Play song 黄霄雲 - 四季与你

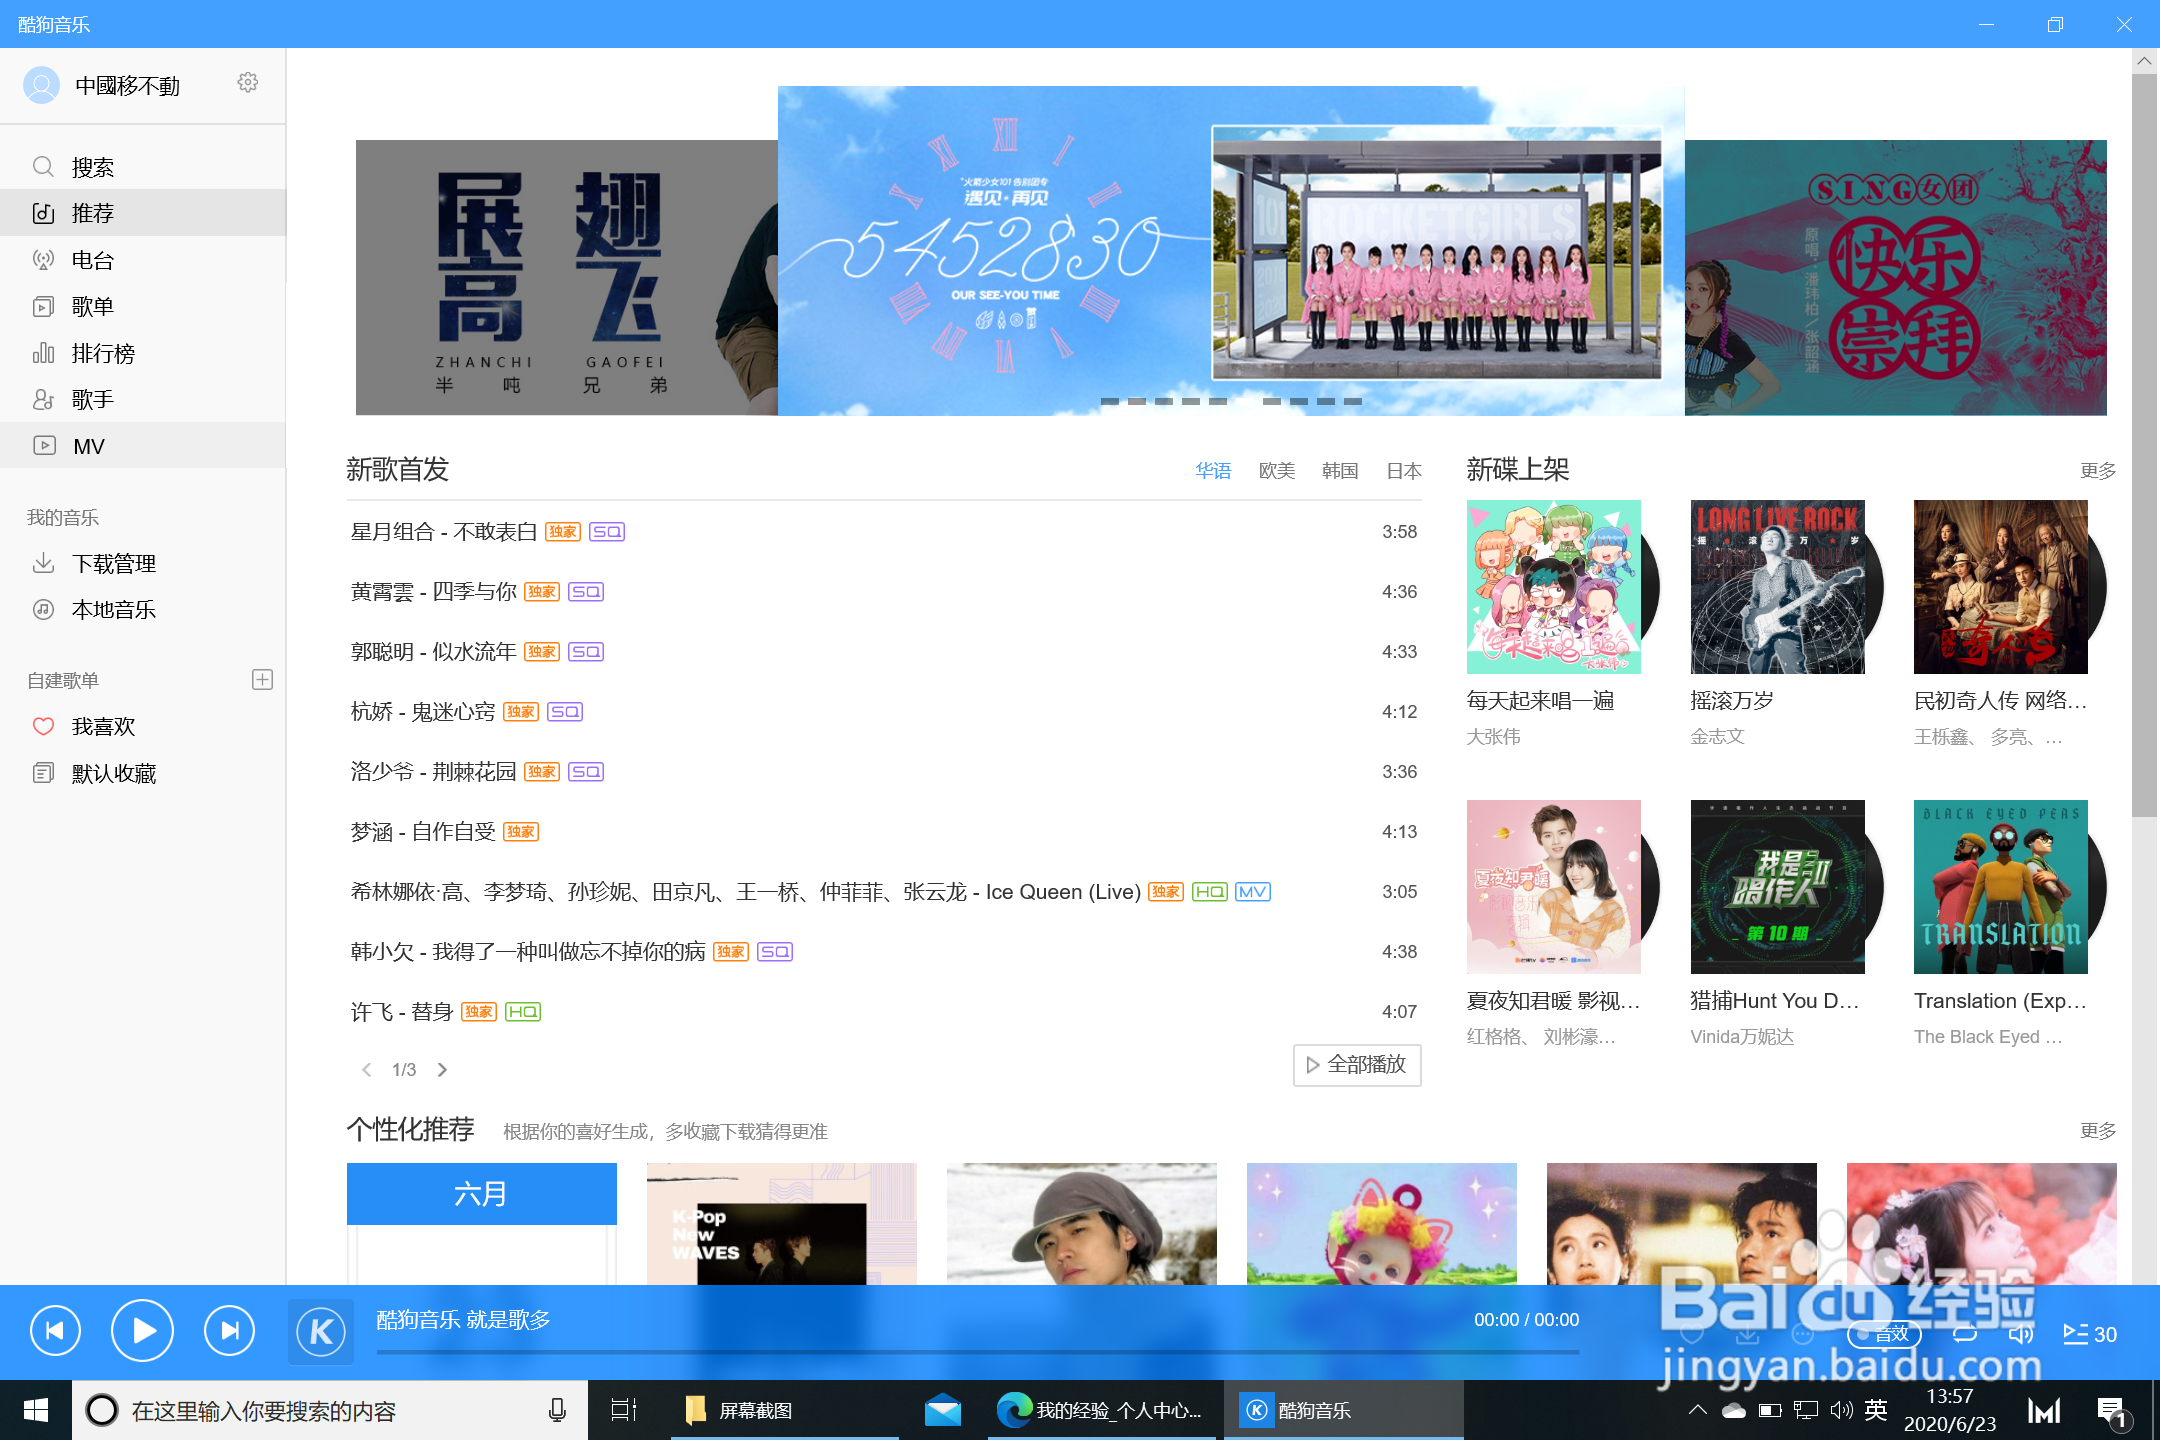tap(434, 592)
